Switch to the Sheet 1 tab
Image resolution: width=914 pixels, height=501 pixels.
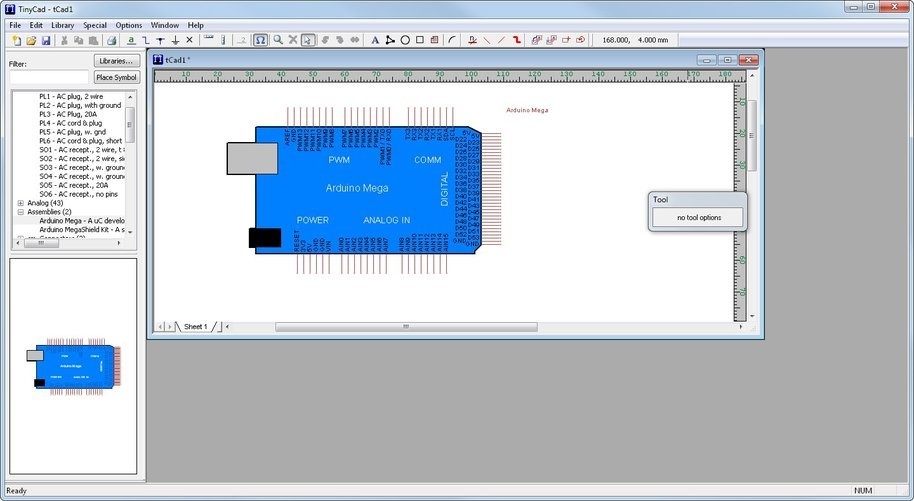tap(195, 327)
